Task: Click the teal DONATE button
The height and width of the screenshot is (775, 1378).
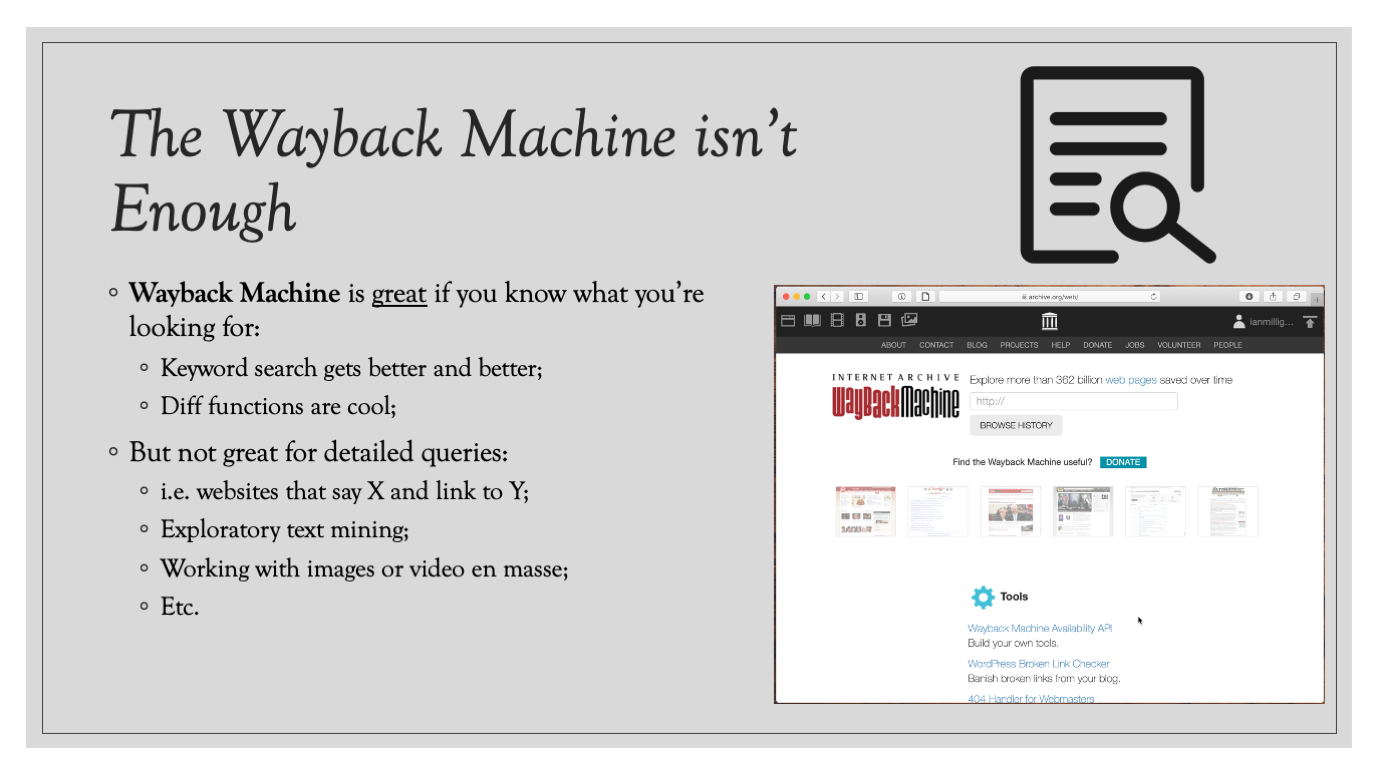Action: pos(1123,462)
